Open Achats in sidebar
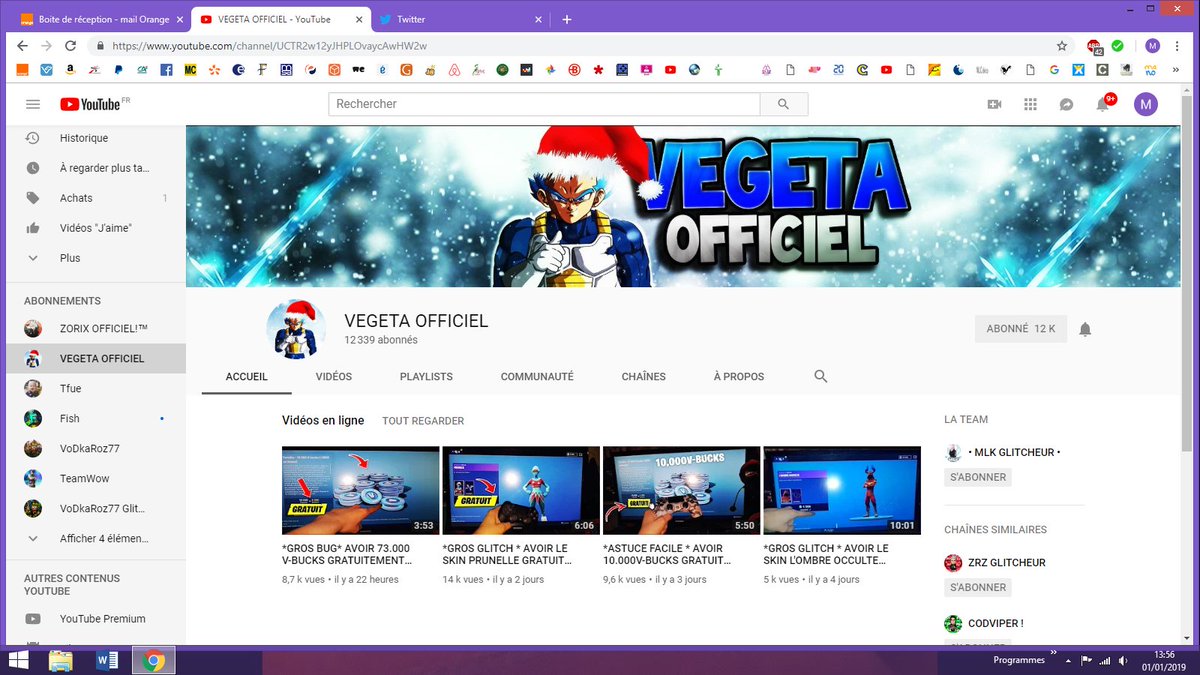 pos(94,198)
